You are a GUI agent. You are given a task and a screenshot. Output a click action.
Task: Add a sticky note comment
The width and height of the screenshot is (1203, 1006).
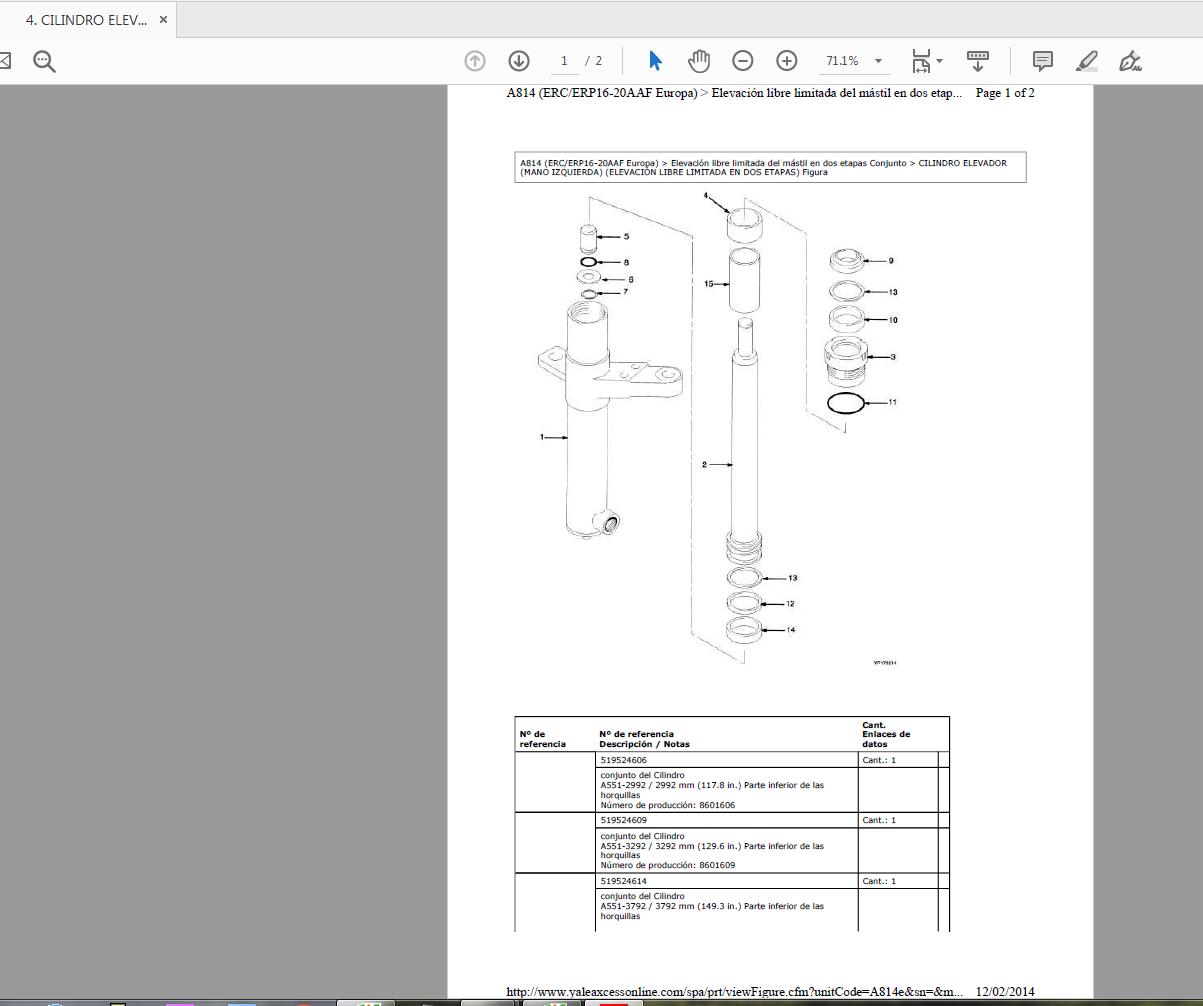pyautogui.click(x=1042, y=61)
